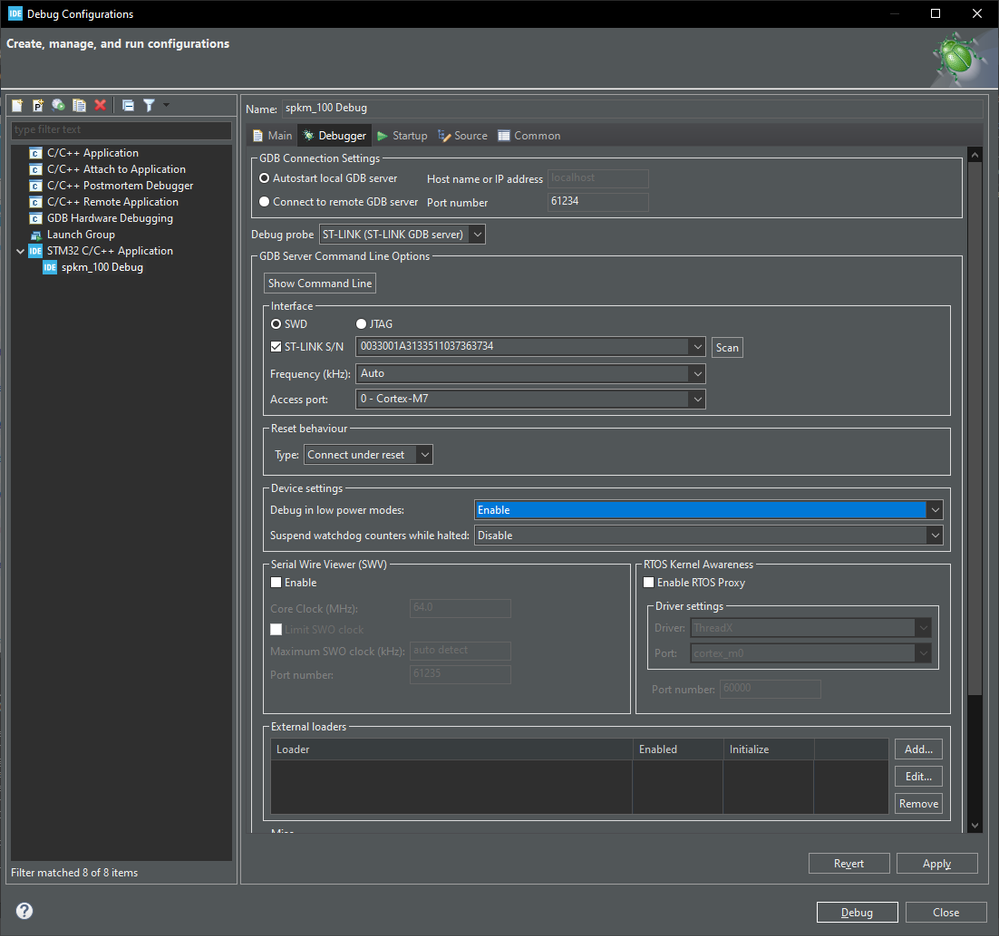999x936 pixels.
Task: Click the Collapse All icon in toolbar
Action: (128, 105)
